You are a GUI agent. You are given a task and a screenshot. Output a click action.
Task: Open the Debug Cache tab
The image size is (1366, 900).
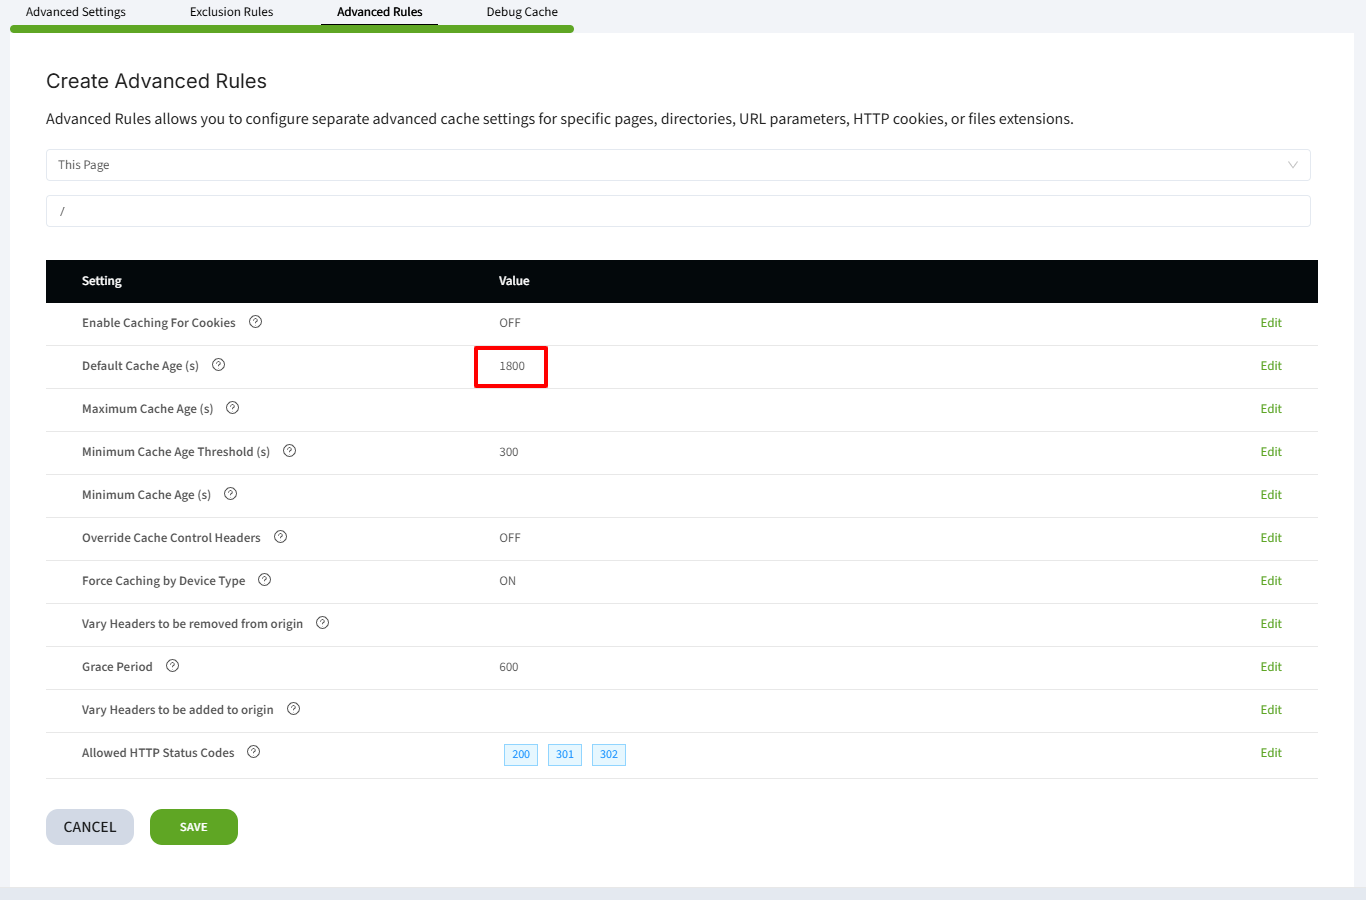522,12
